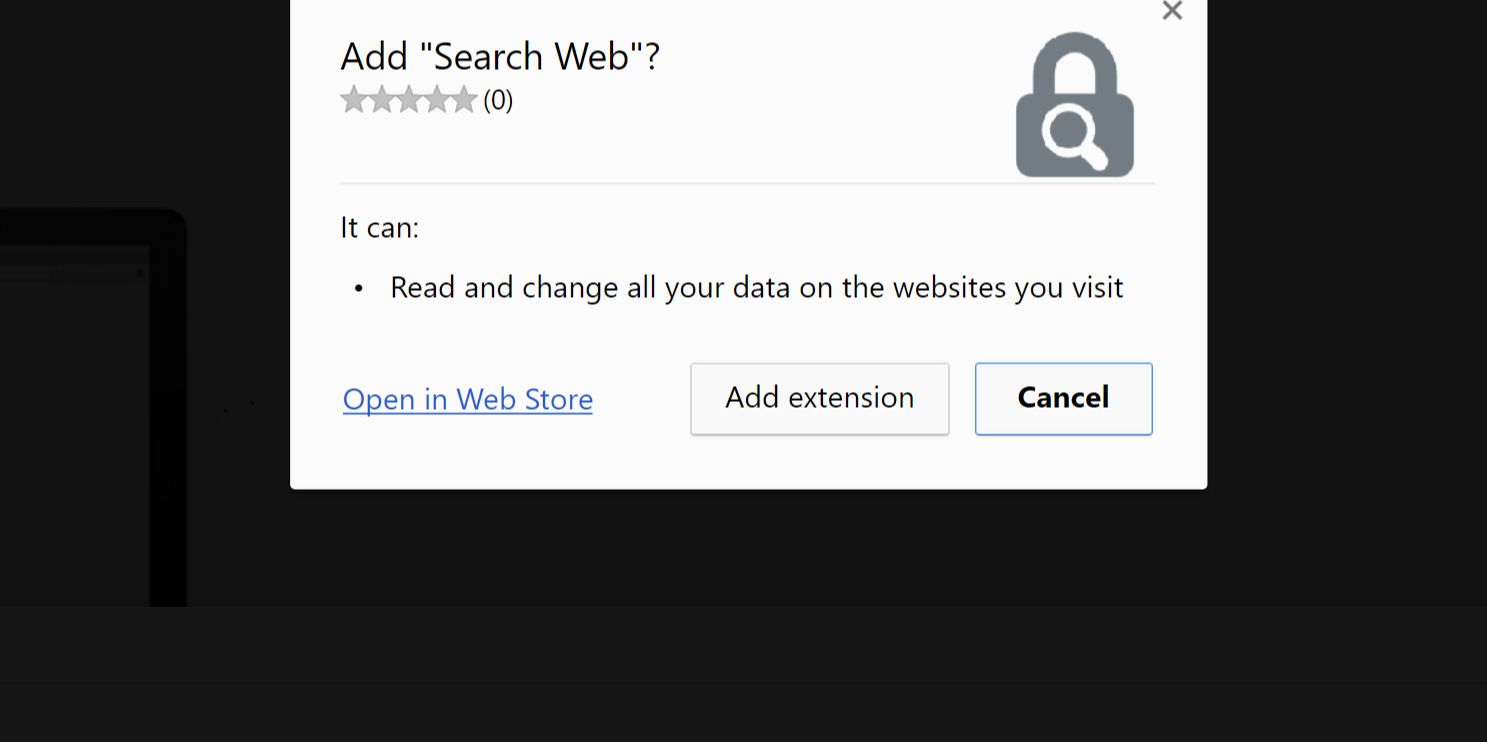Image resolution: width=1487 pixels, height=742 pixels.
Task: Open the extension in Web Store
Action: click(x=467, y=400)
